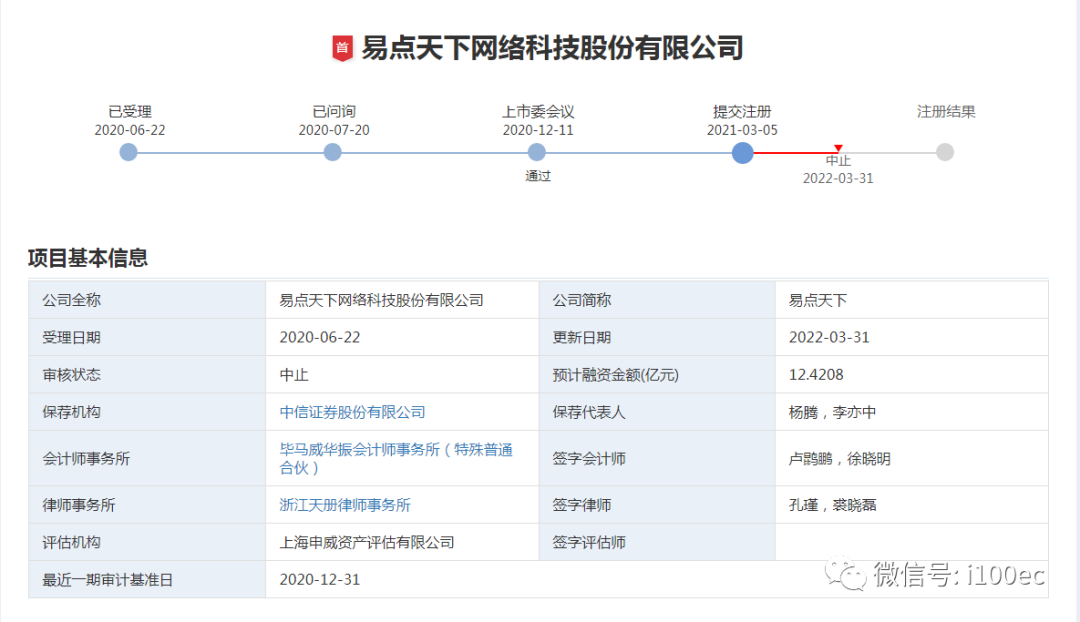Image resolution: width=1080 pixels, height=622 pixels.
Task: Click the 2021-03-05 date under 提交注册
Action: (x=742, y=130)
